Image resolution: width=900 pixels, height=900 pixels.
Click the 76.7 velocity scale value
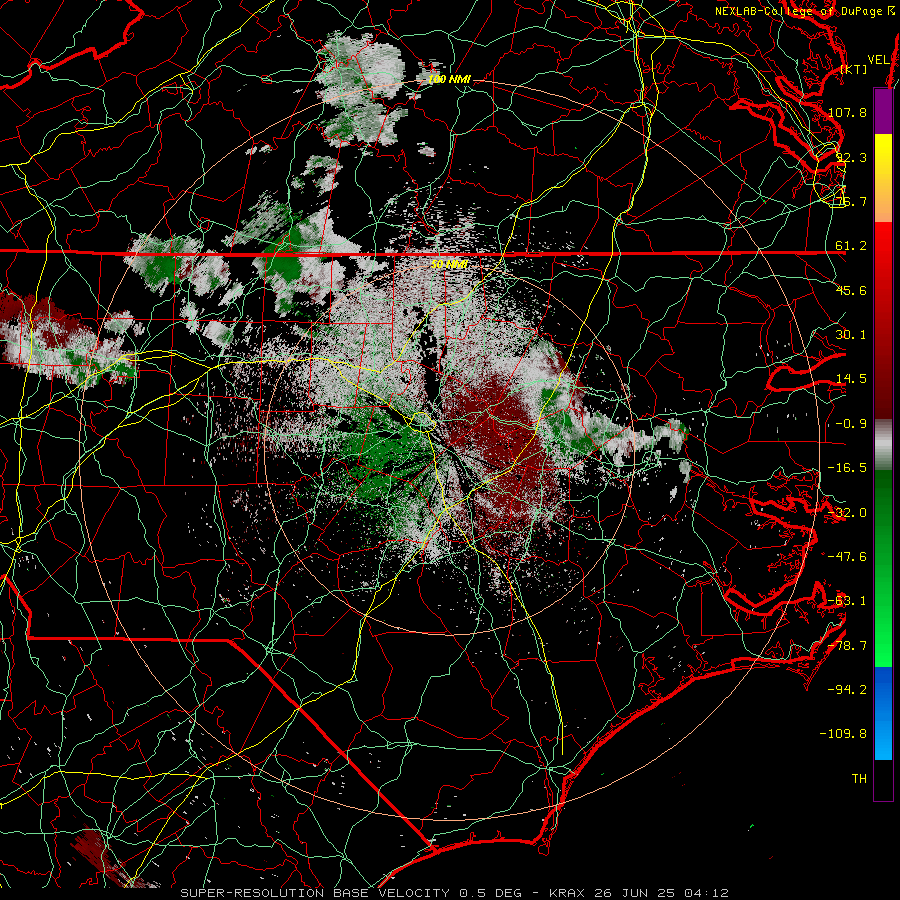(851, 201)
